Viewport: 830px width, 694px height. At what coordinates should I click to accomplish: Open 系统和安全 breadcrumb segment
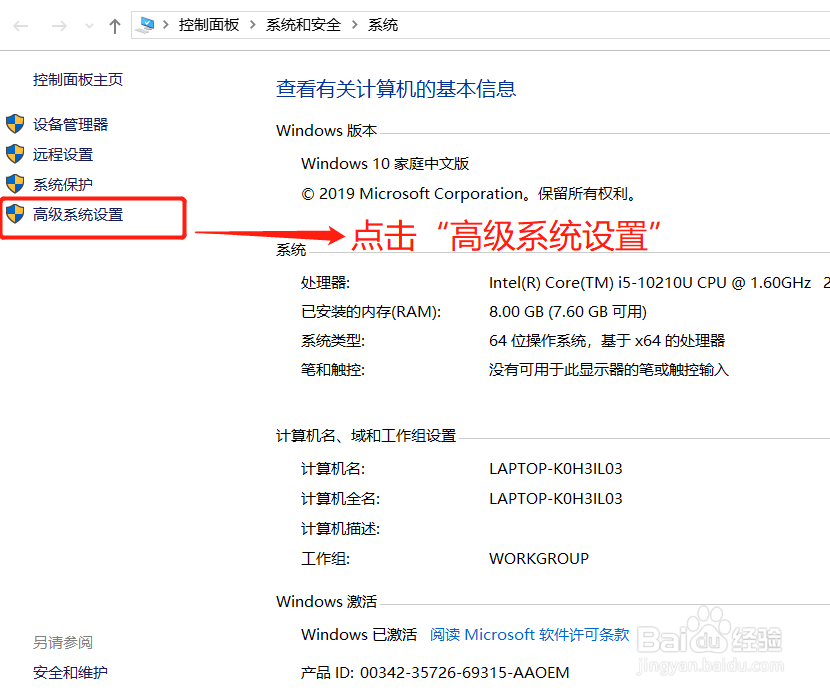coord(303,25)
